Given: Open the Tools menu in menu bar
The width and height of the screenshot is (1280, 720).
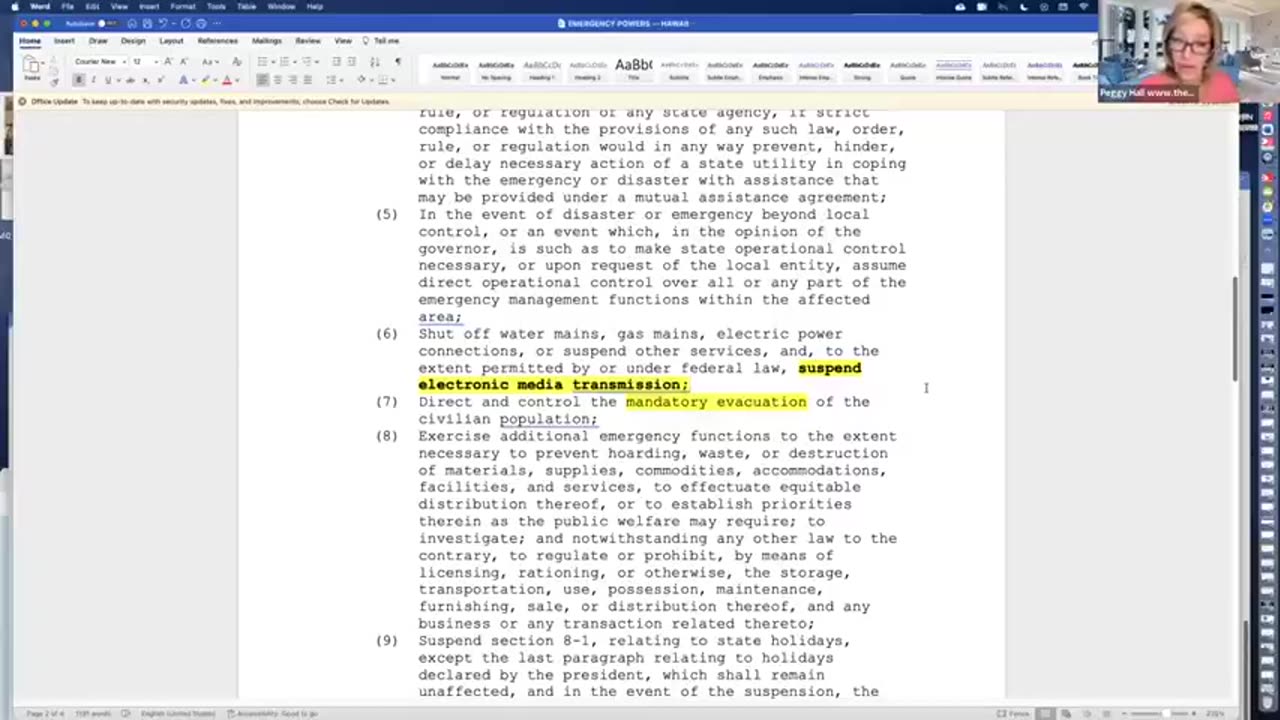Looking at the screenshot, I should [x=216, y=6].
